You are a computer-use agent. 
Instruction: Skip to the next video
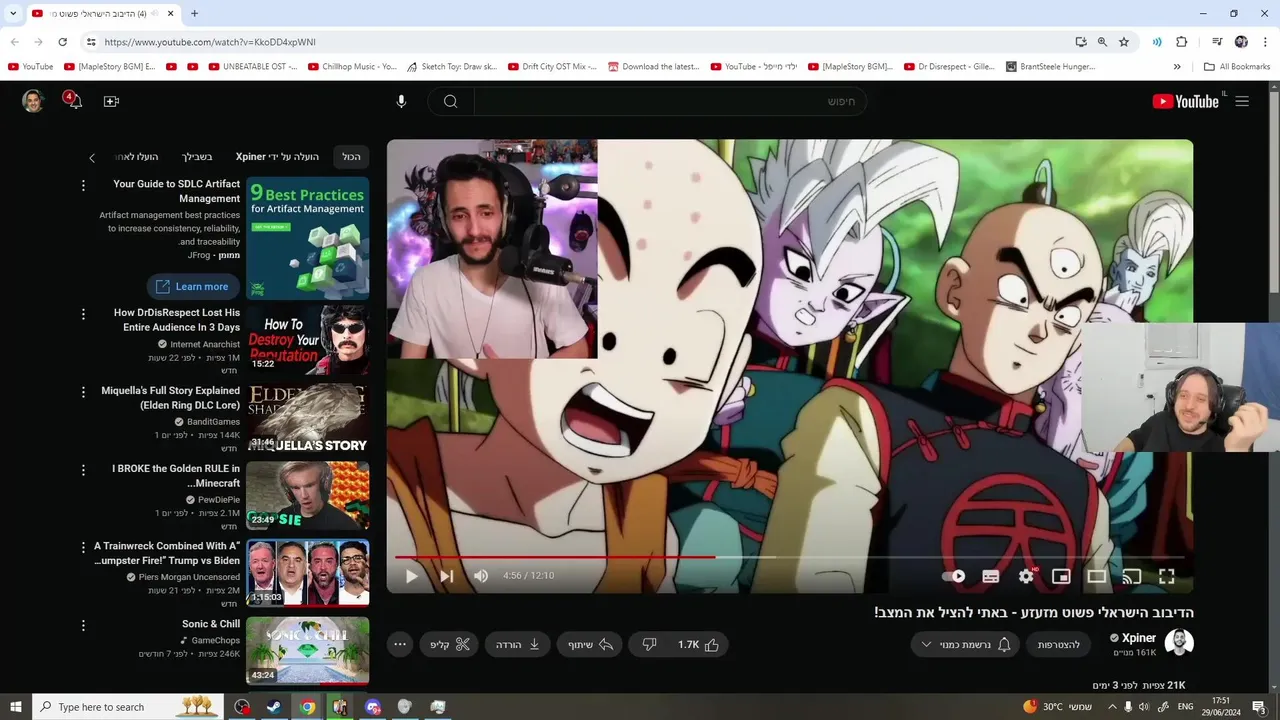(447, 576)
